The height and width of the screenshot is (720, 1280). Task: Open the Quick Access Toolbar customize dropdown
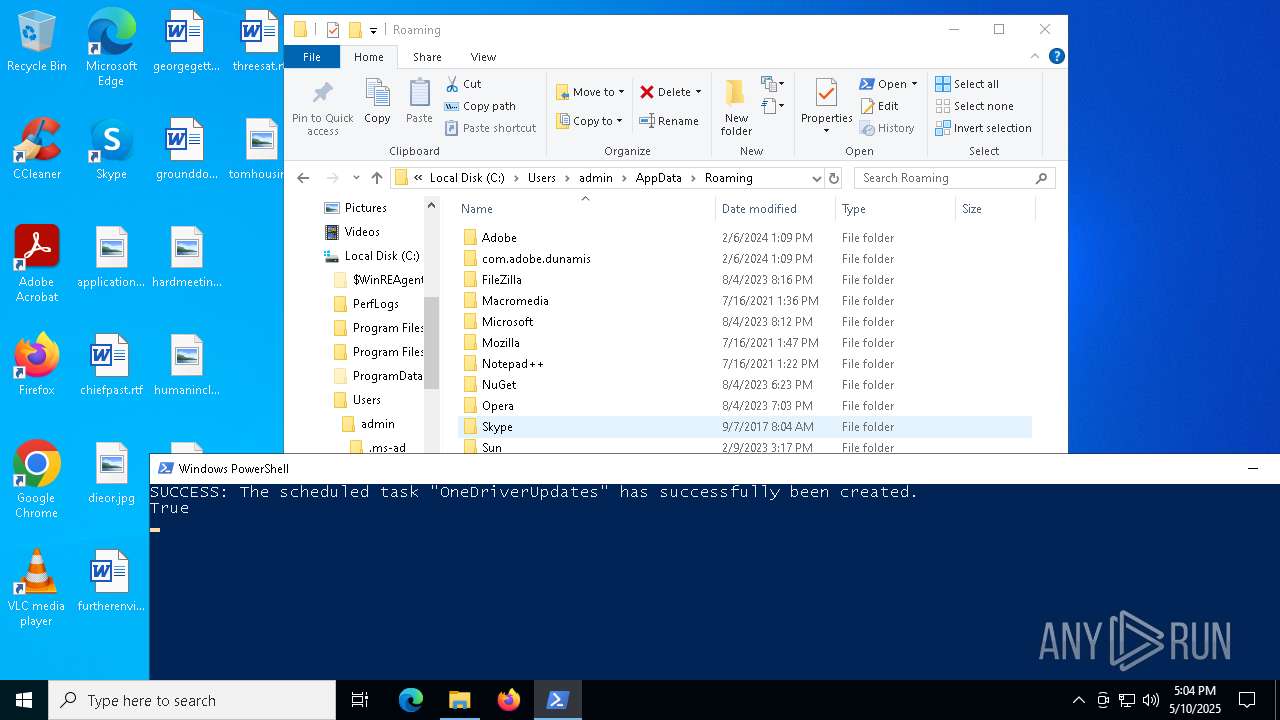[x=373, y=31]
